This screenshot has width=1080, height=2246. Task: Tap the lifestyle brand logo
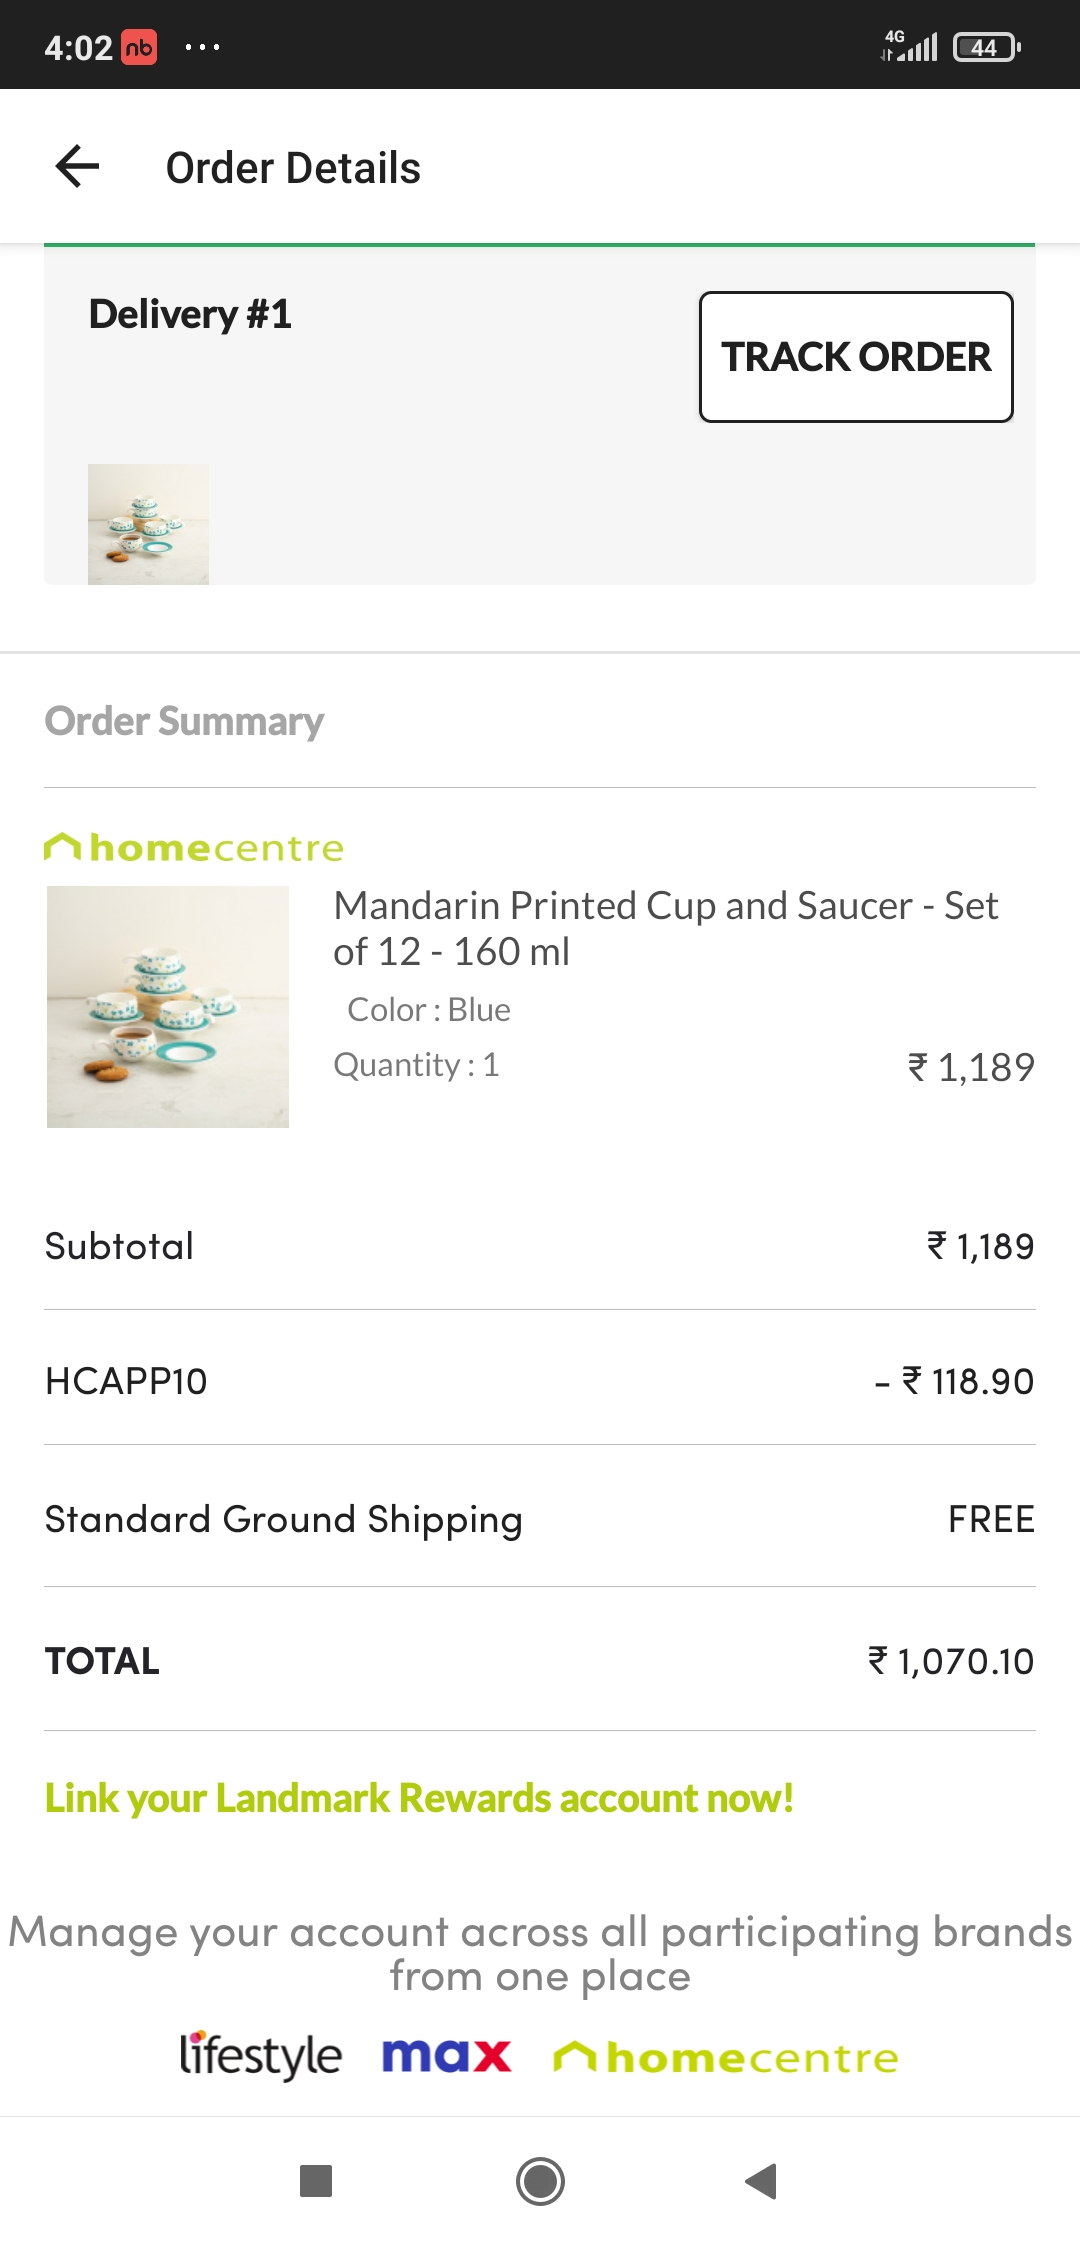pyautogui.click(x=260, y=2056)
